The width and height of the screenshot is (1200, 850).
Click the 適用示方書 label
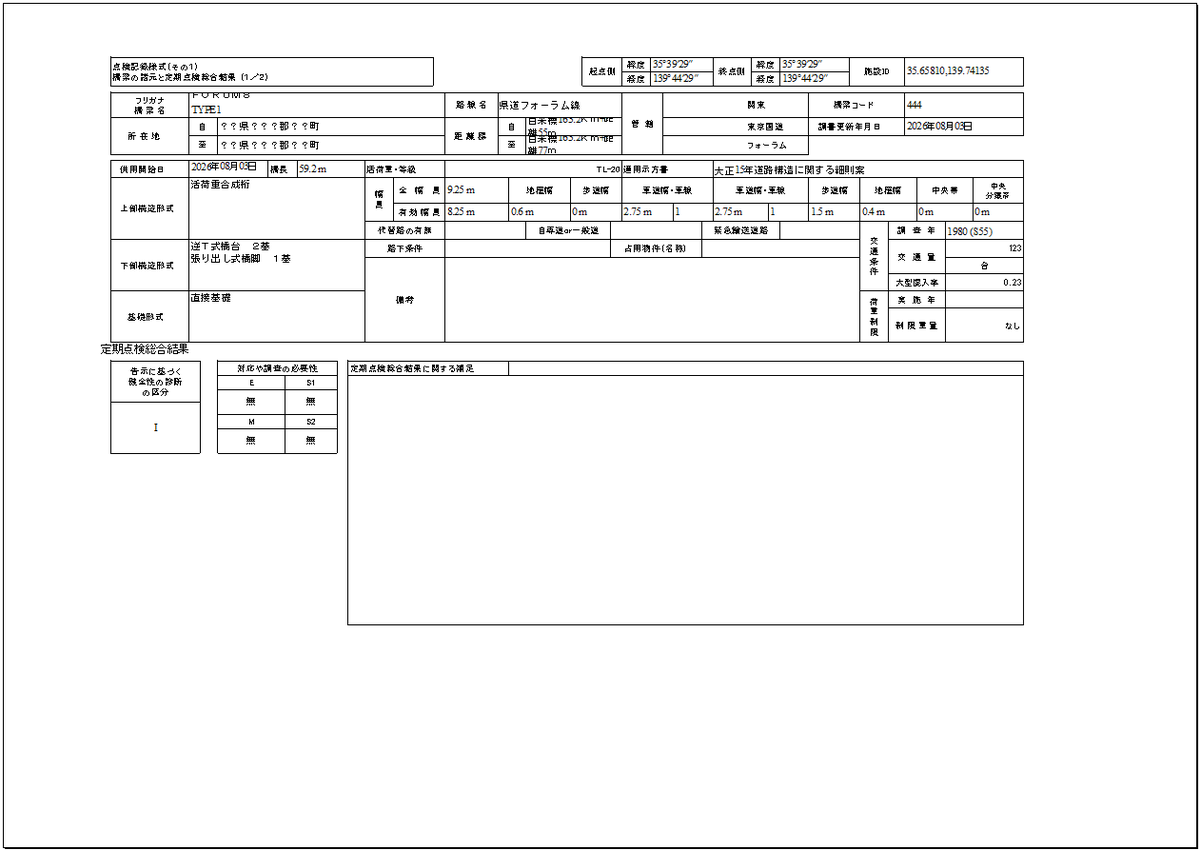click(646, 171)
